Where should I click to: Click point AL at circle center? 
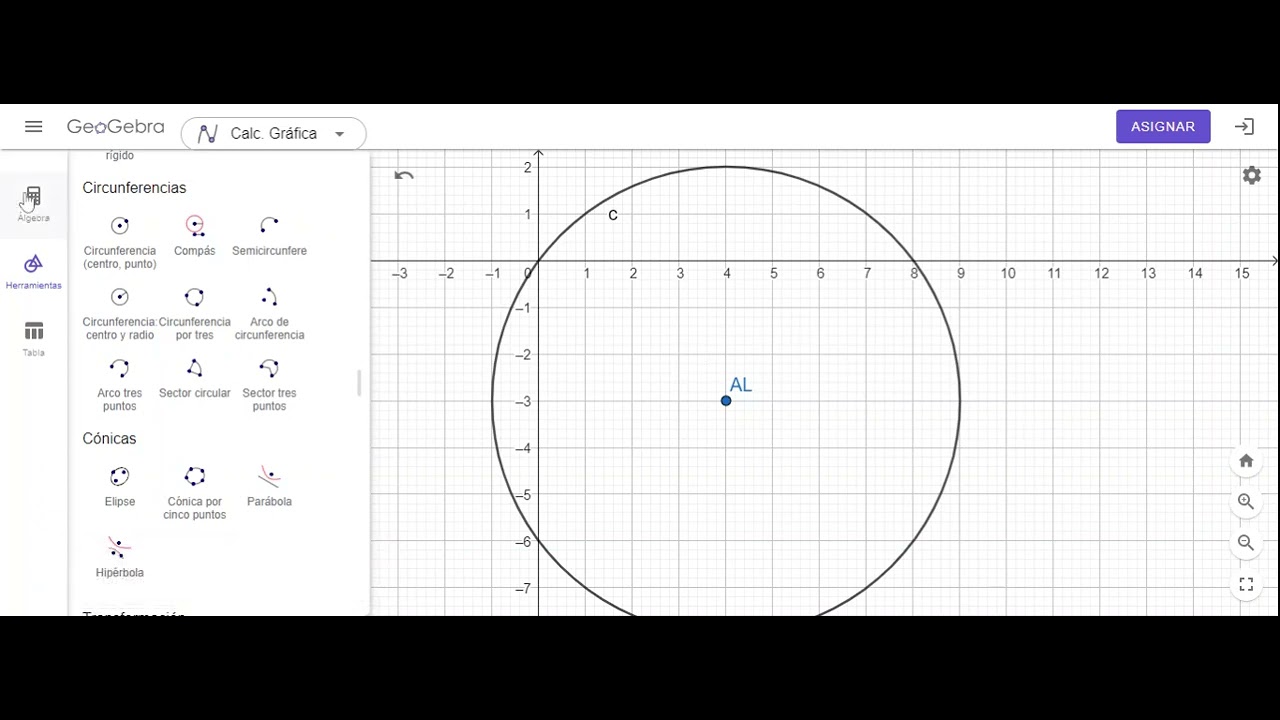coord(726,401)
